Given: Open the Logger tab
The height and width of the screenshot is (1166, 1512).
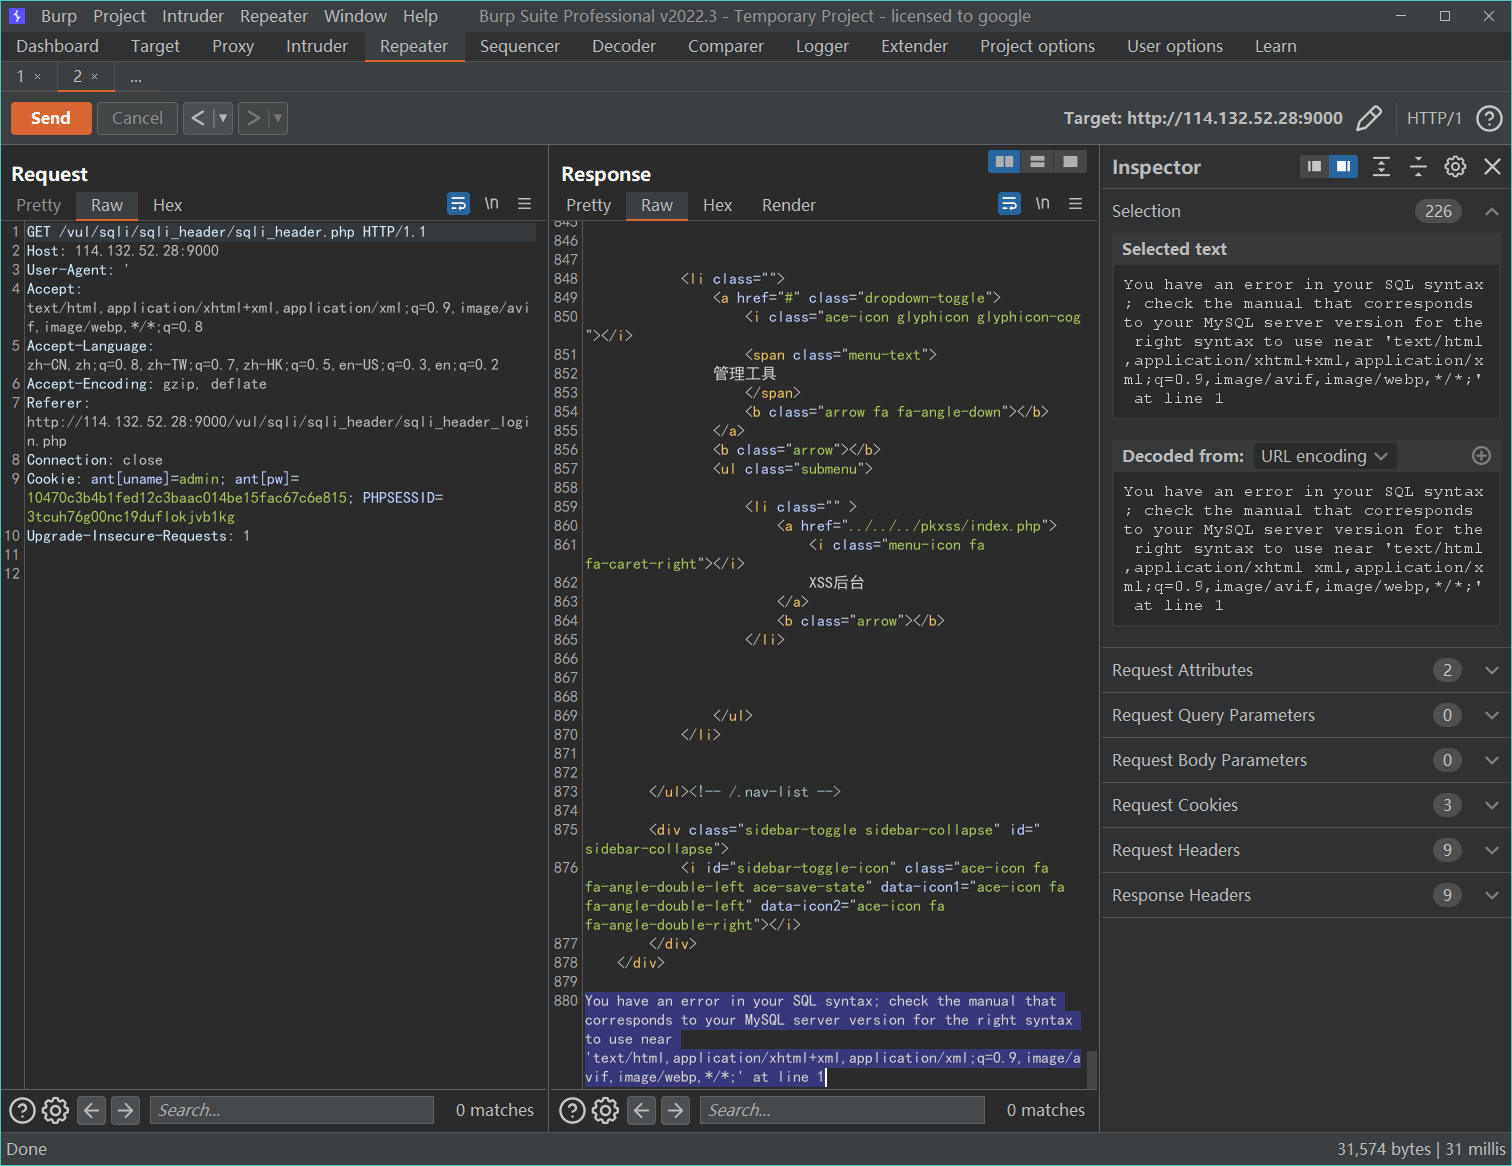Looking at the screenshot, I should click(822, 46).
